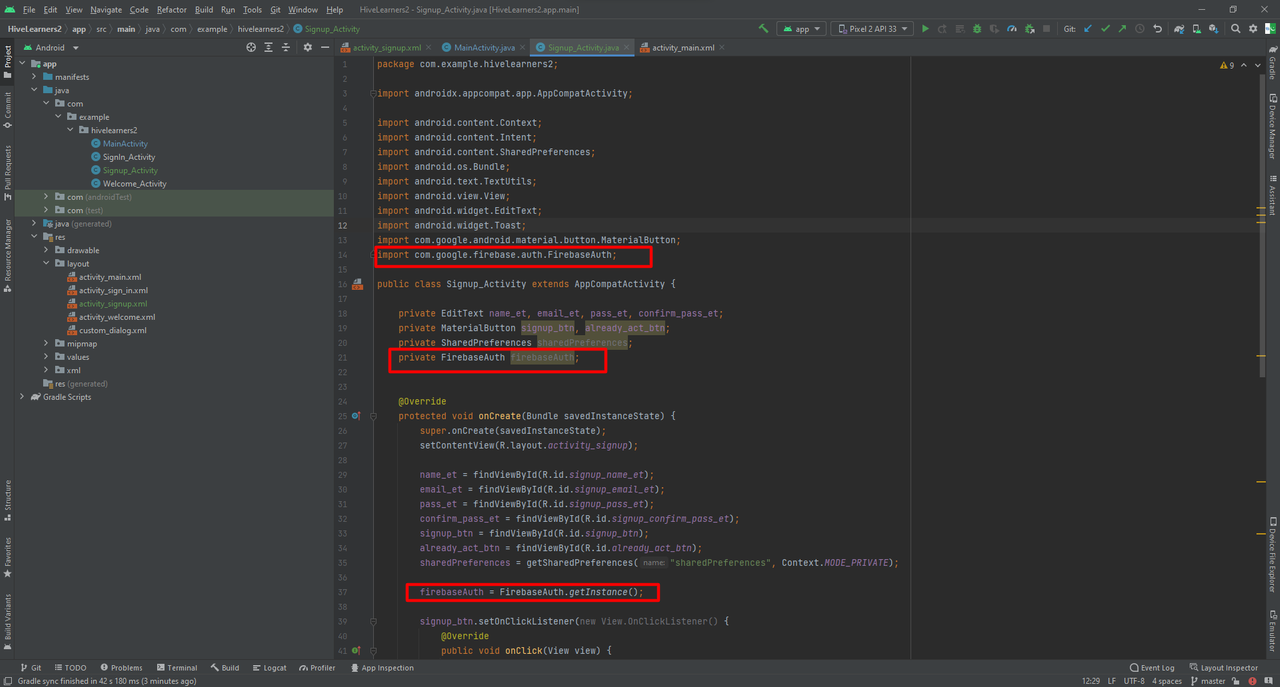This screenshot has height=687, width=1280.
Task: Select custom_dialog.xml in project tree
Action: pyautogui.click(x=112, y=330)
